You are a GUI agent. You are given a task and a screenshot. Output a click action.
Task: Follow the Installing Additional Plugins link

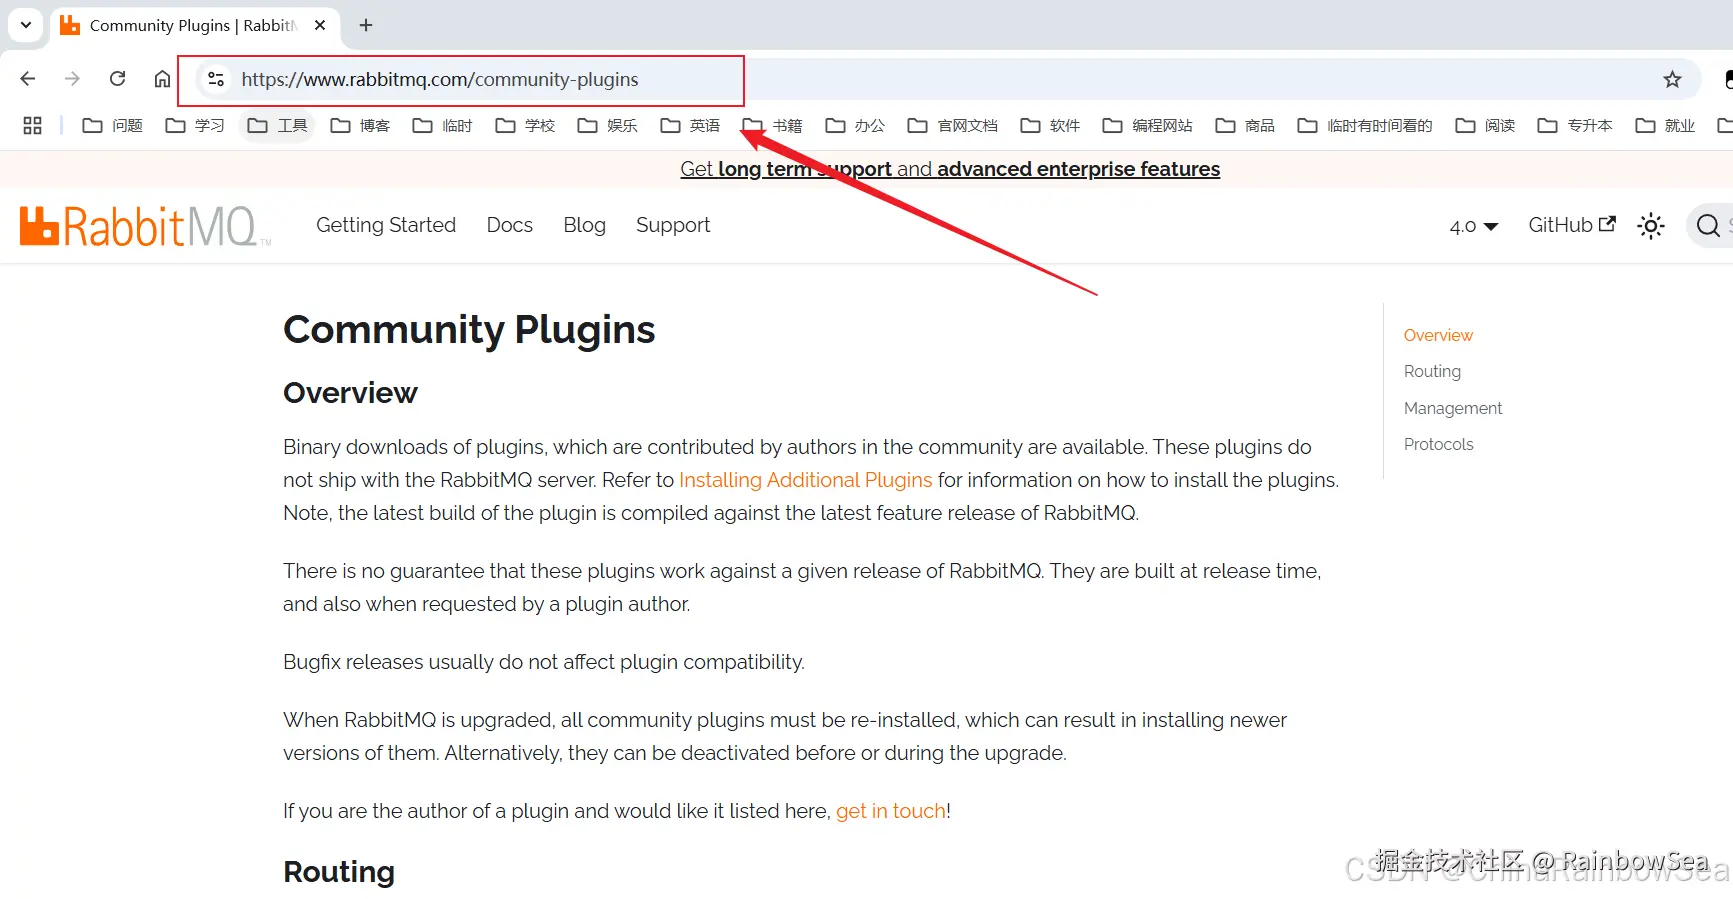[806, 480]
